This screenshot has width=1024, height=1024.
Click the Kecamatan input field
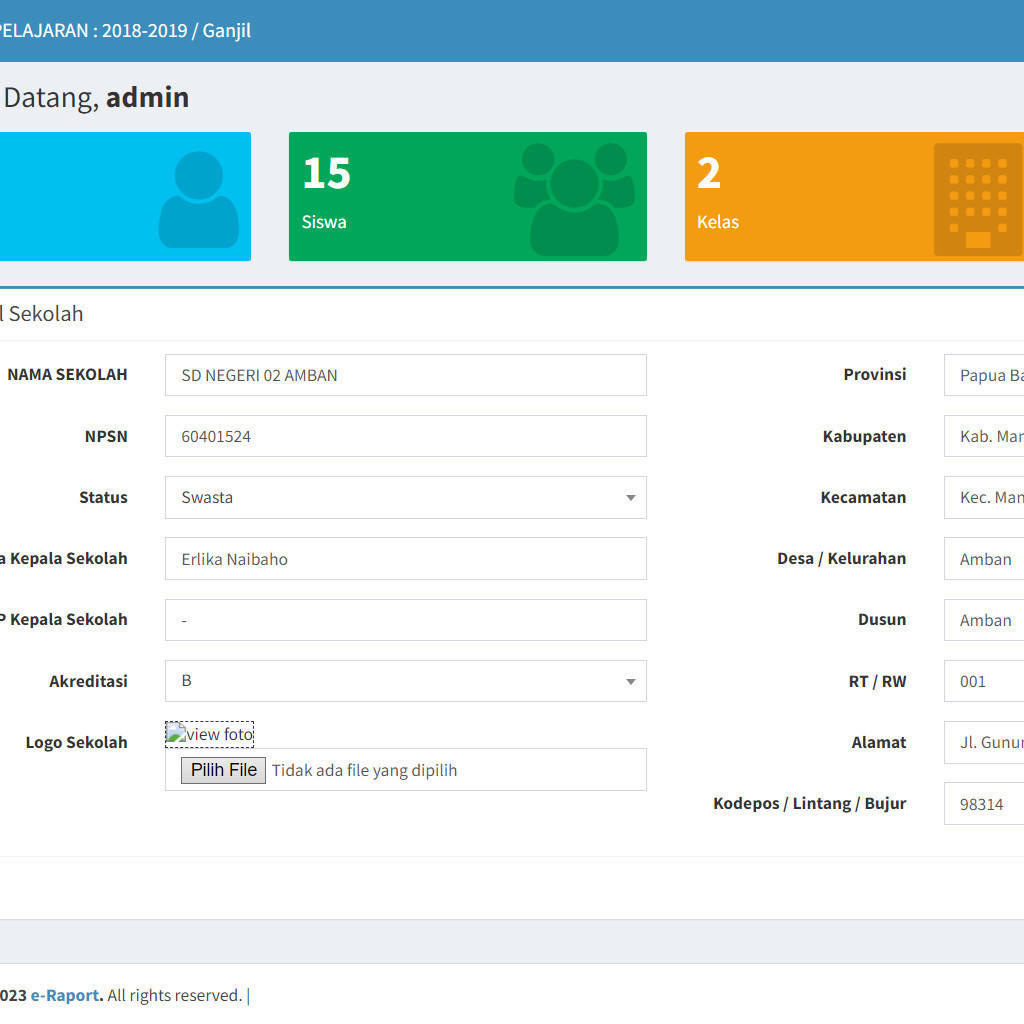(x=984, y=498)
